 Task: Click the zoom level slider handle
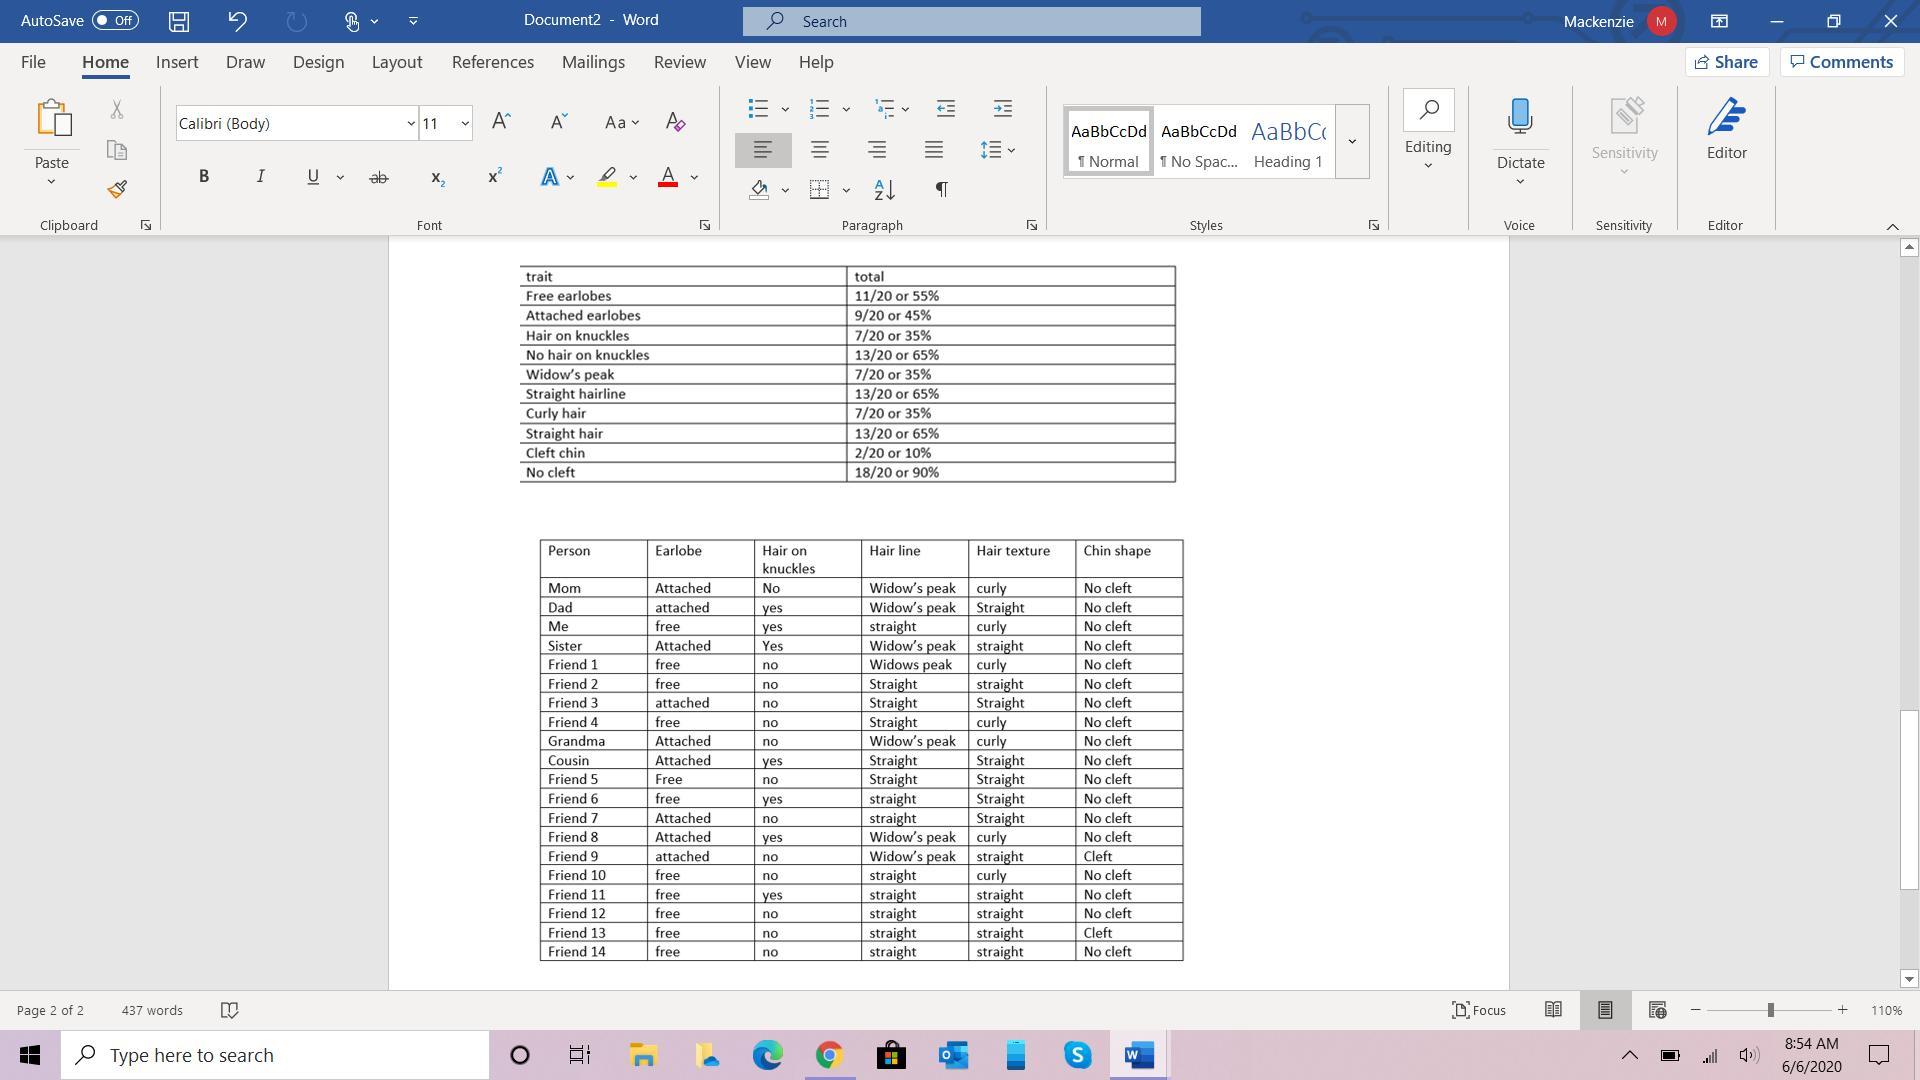click(x=1770, y=1010)
